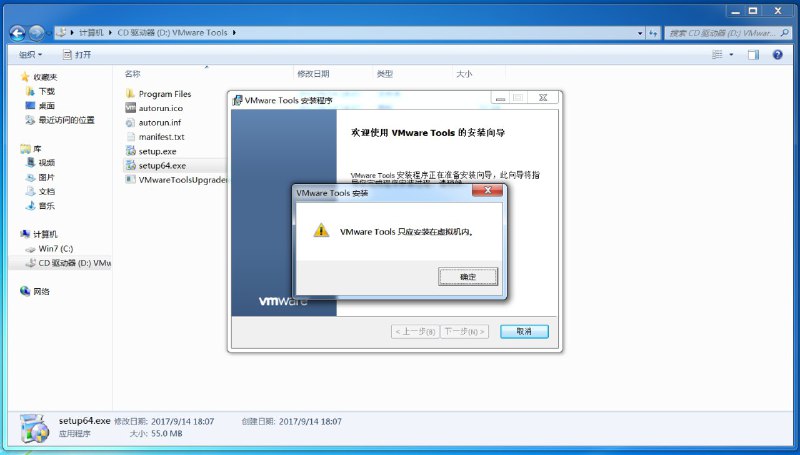Click the 上一步 back wizard button
Image resolution: width=800 pixels, height=455 pixels.
click(x=415, y=332)
